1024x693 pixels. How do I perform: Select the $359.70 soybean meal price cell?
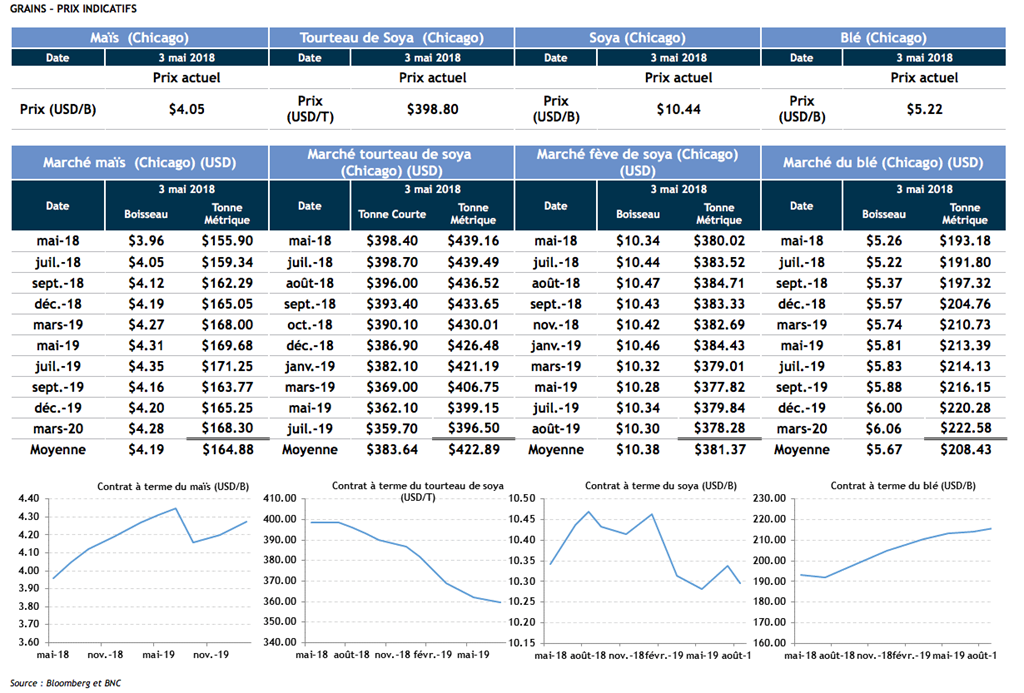coord(392,429)
